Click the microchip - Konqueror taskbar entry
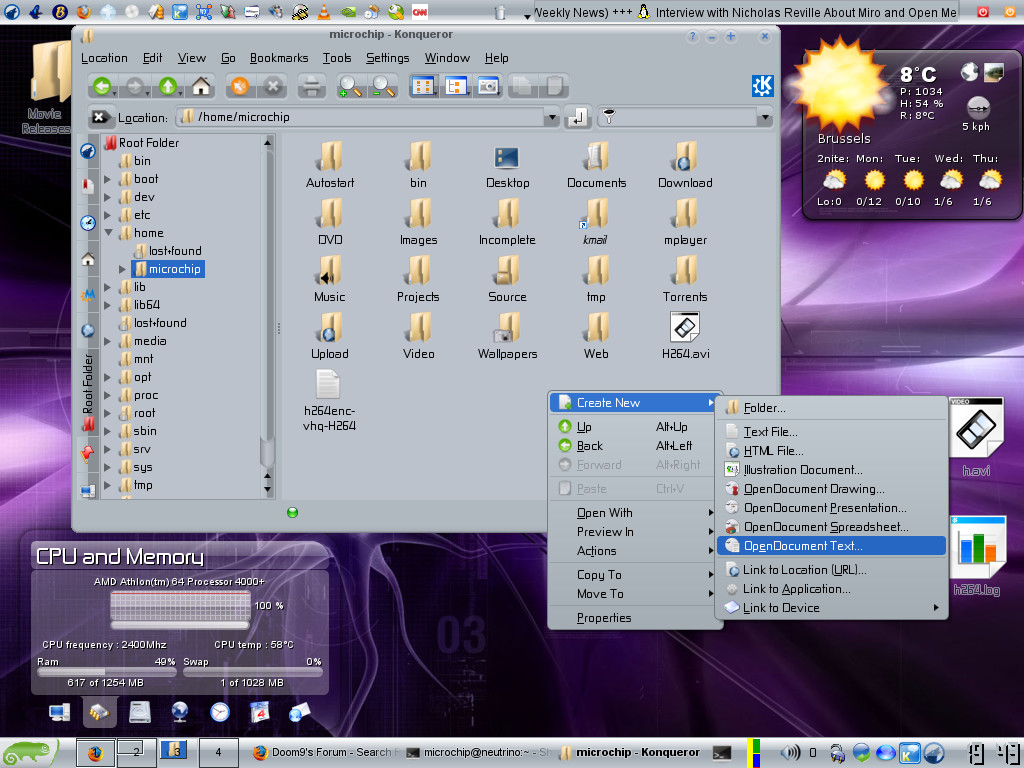The width and height of the screenshot is (1024, 768). click(x=630, y=752)
